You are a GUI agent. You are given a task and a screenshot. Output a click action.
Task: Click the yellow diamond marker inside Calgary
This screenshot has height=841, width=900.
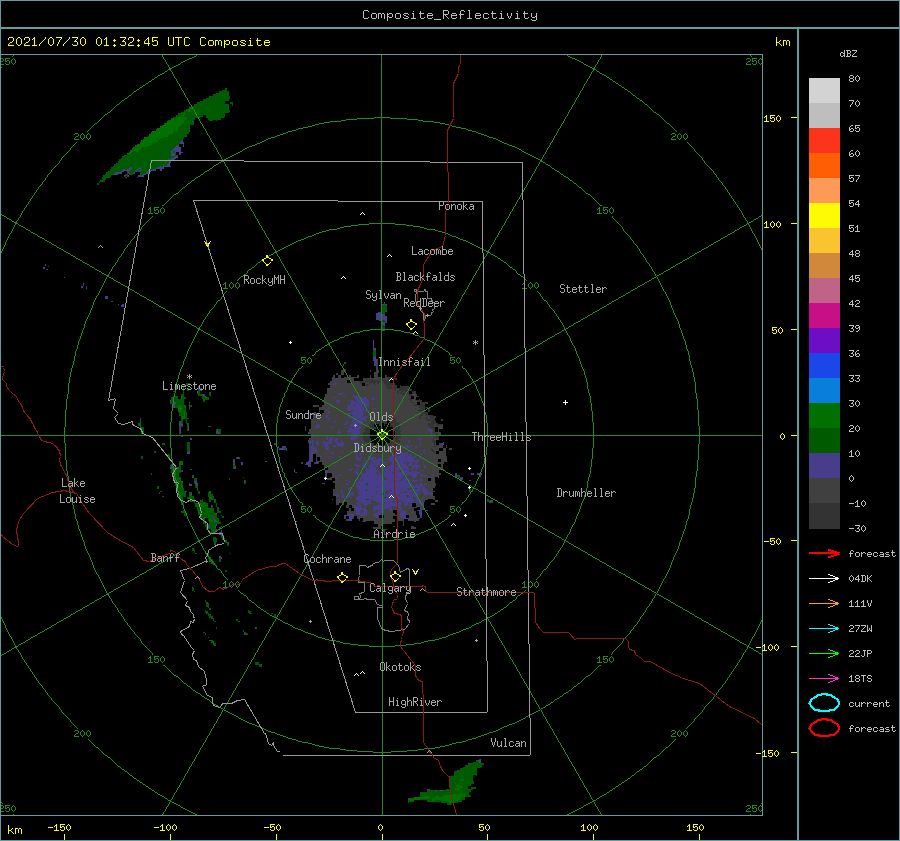pyautogui.click(x=395, y=576)
